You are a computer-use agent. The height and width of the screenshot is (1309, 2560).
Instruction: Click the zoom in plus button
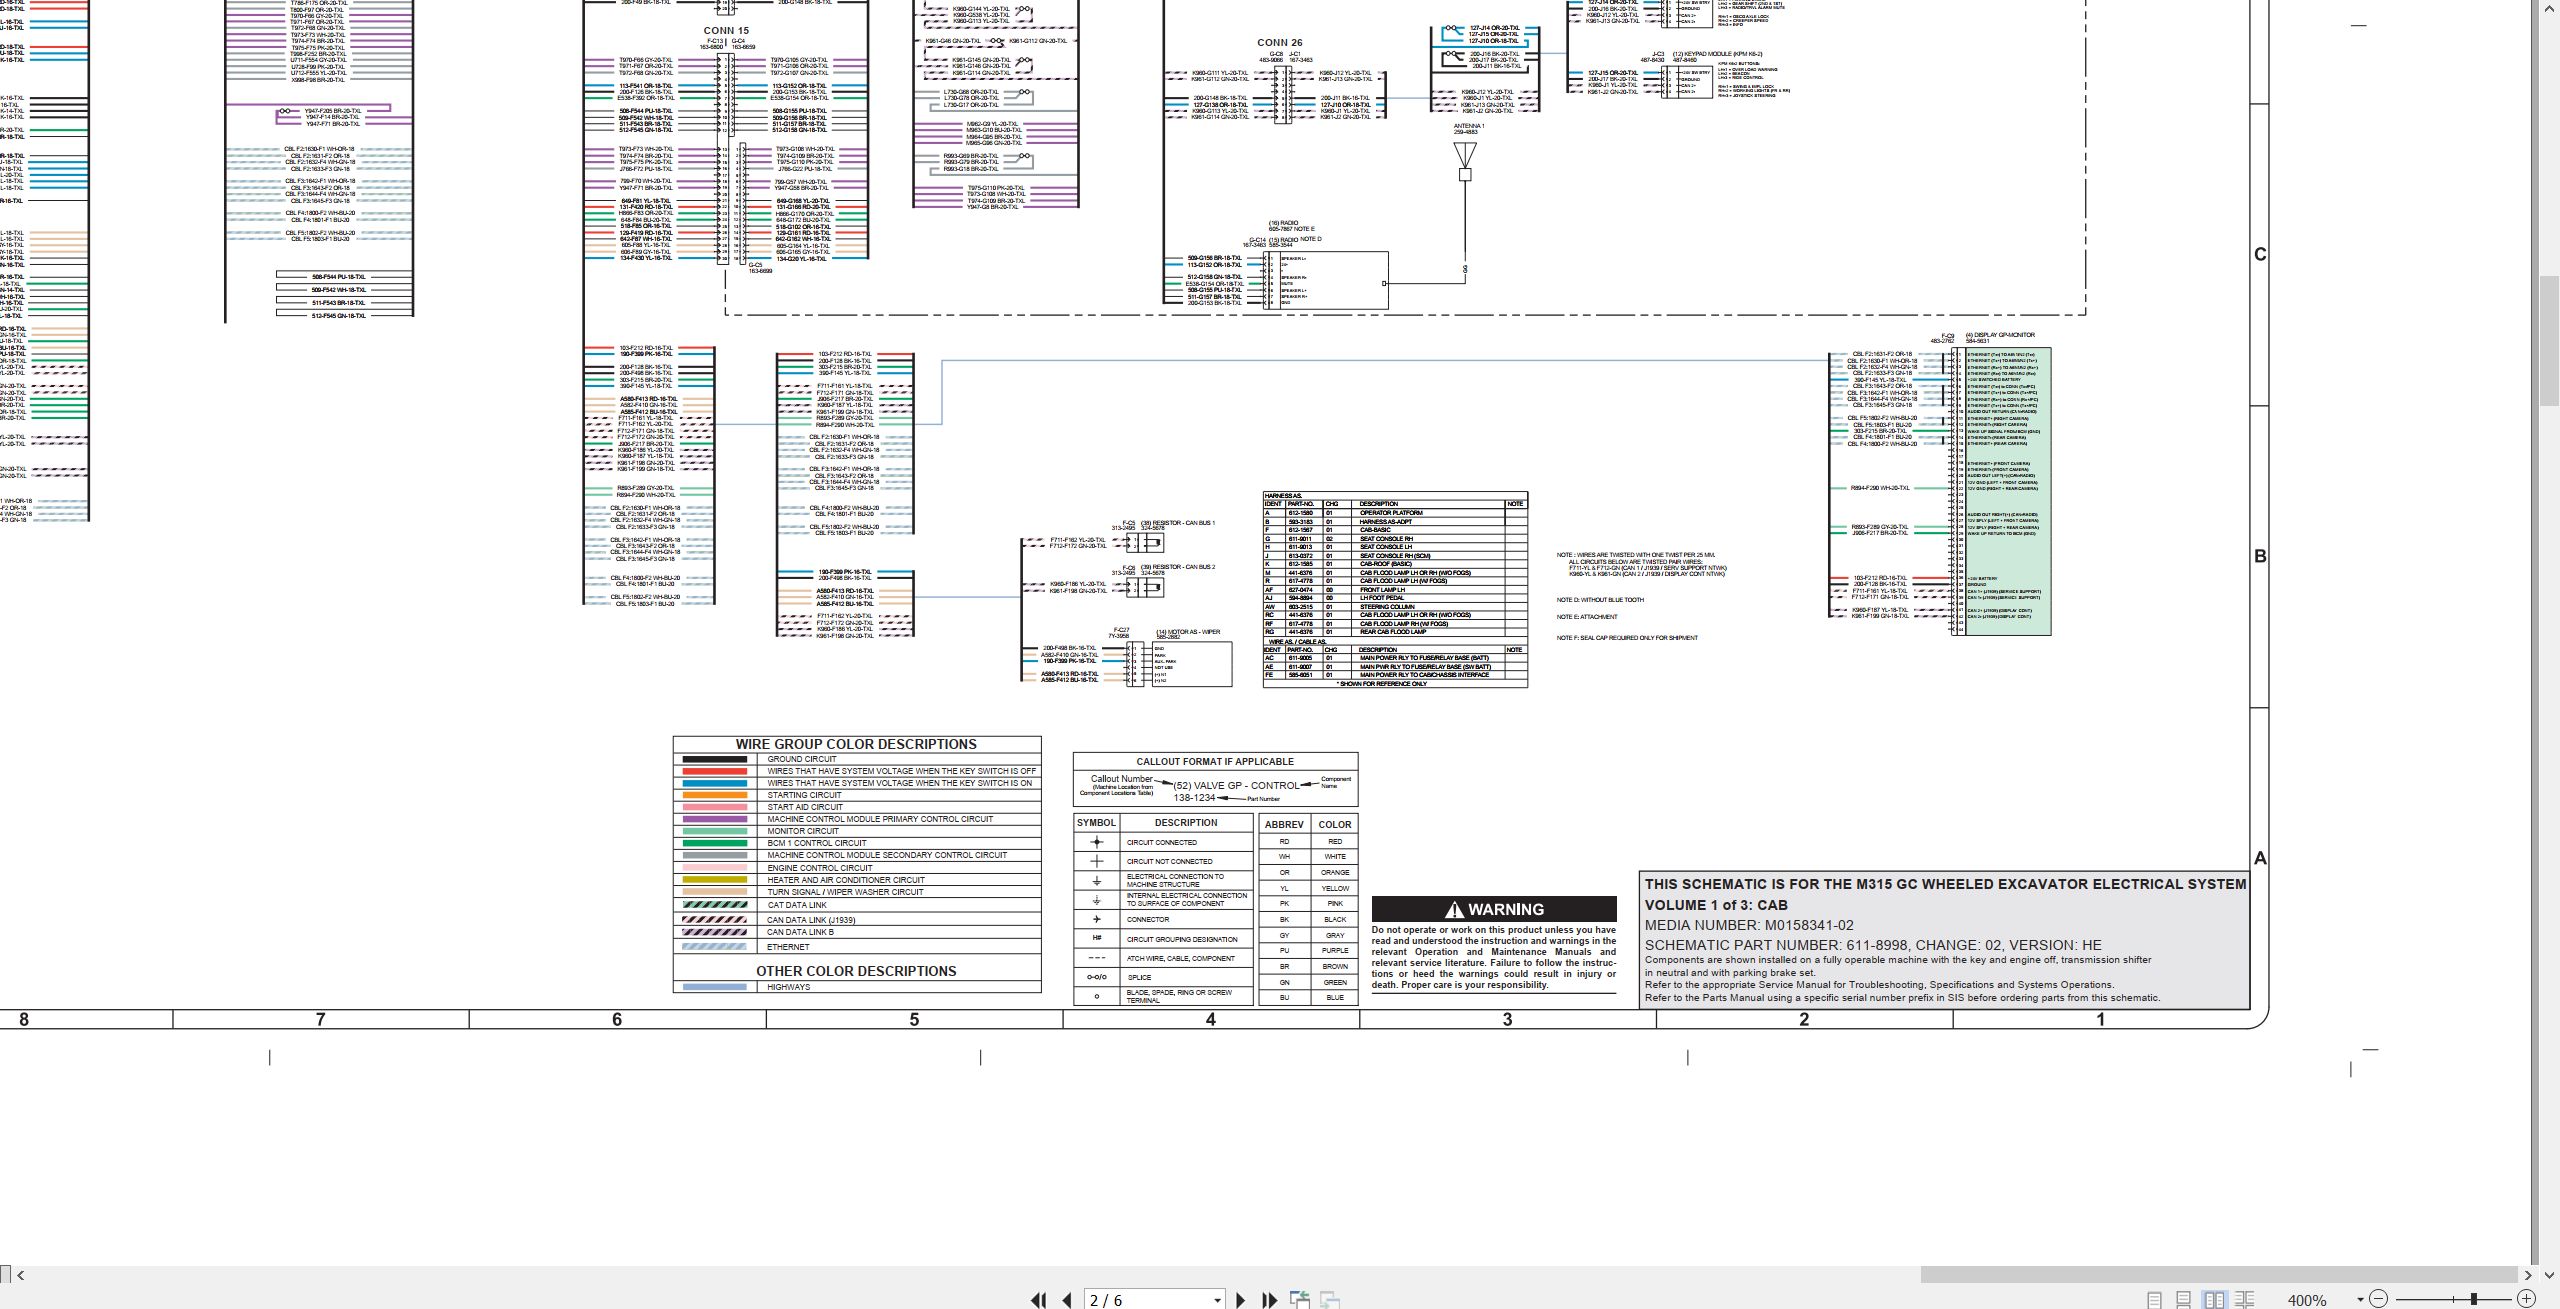(2526, 1299)
